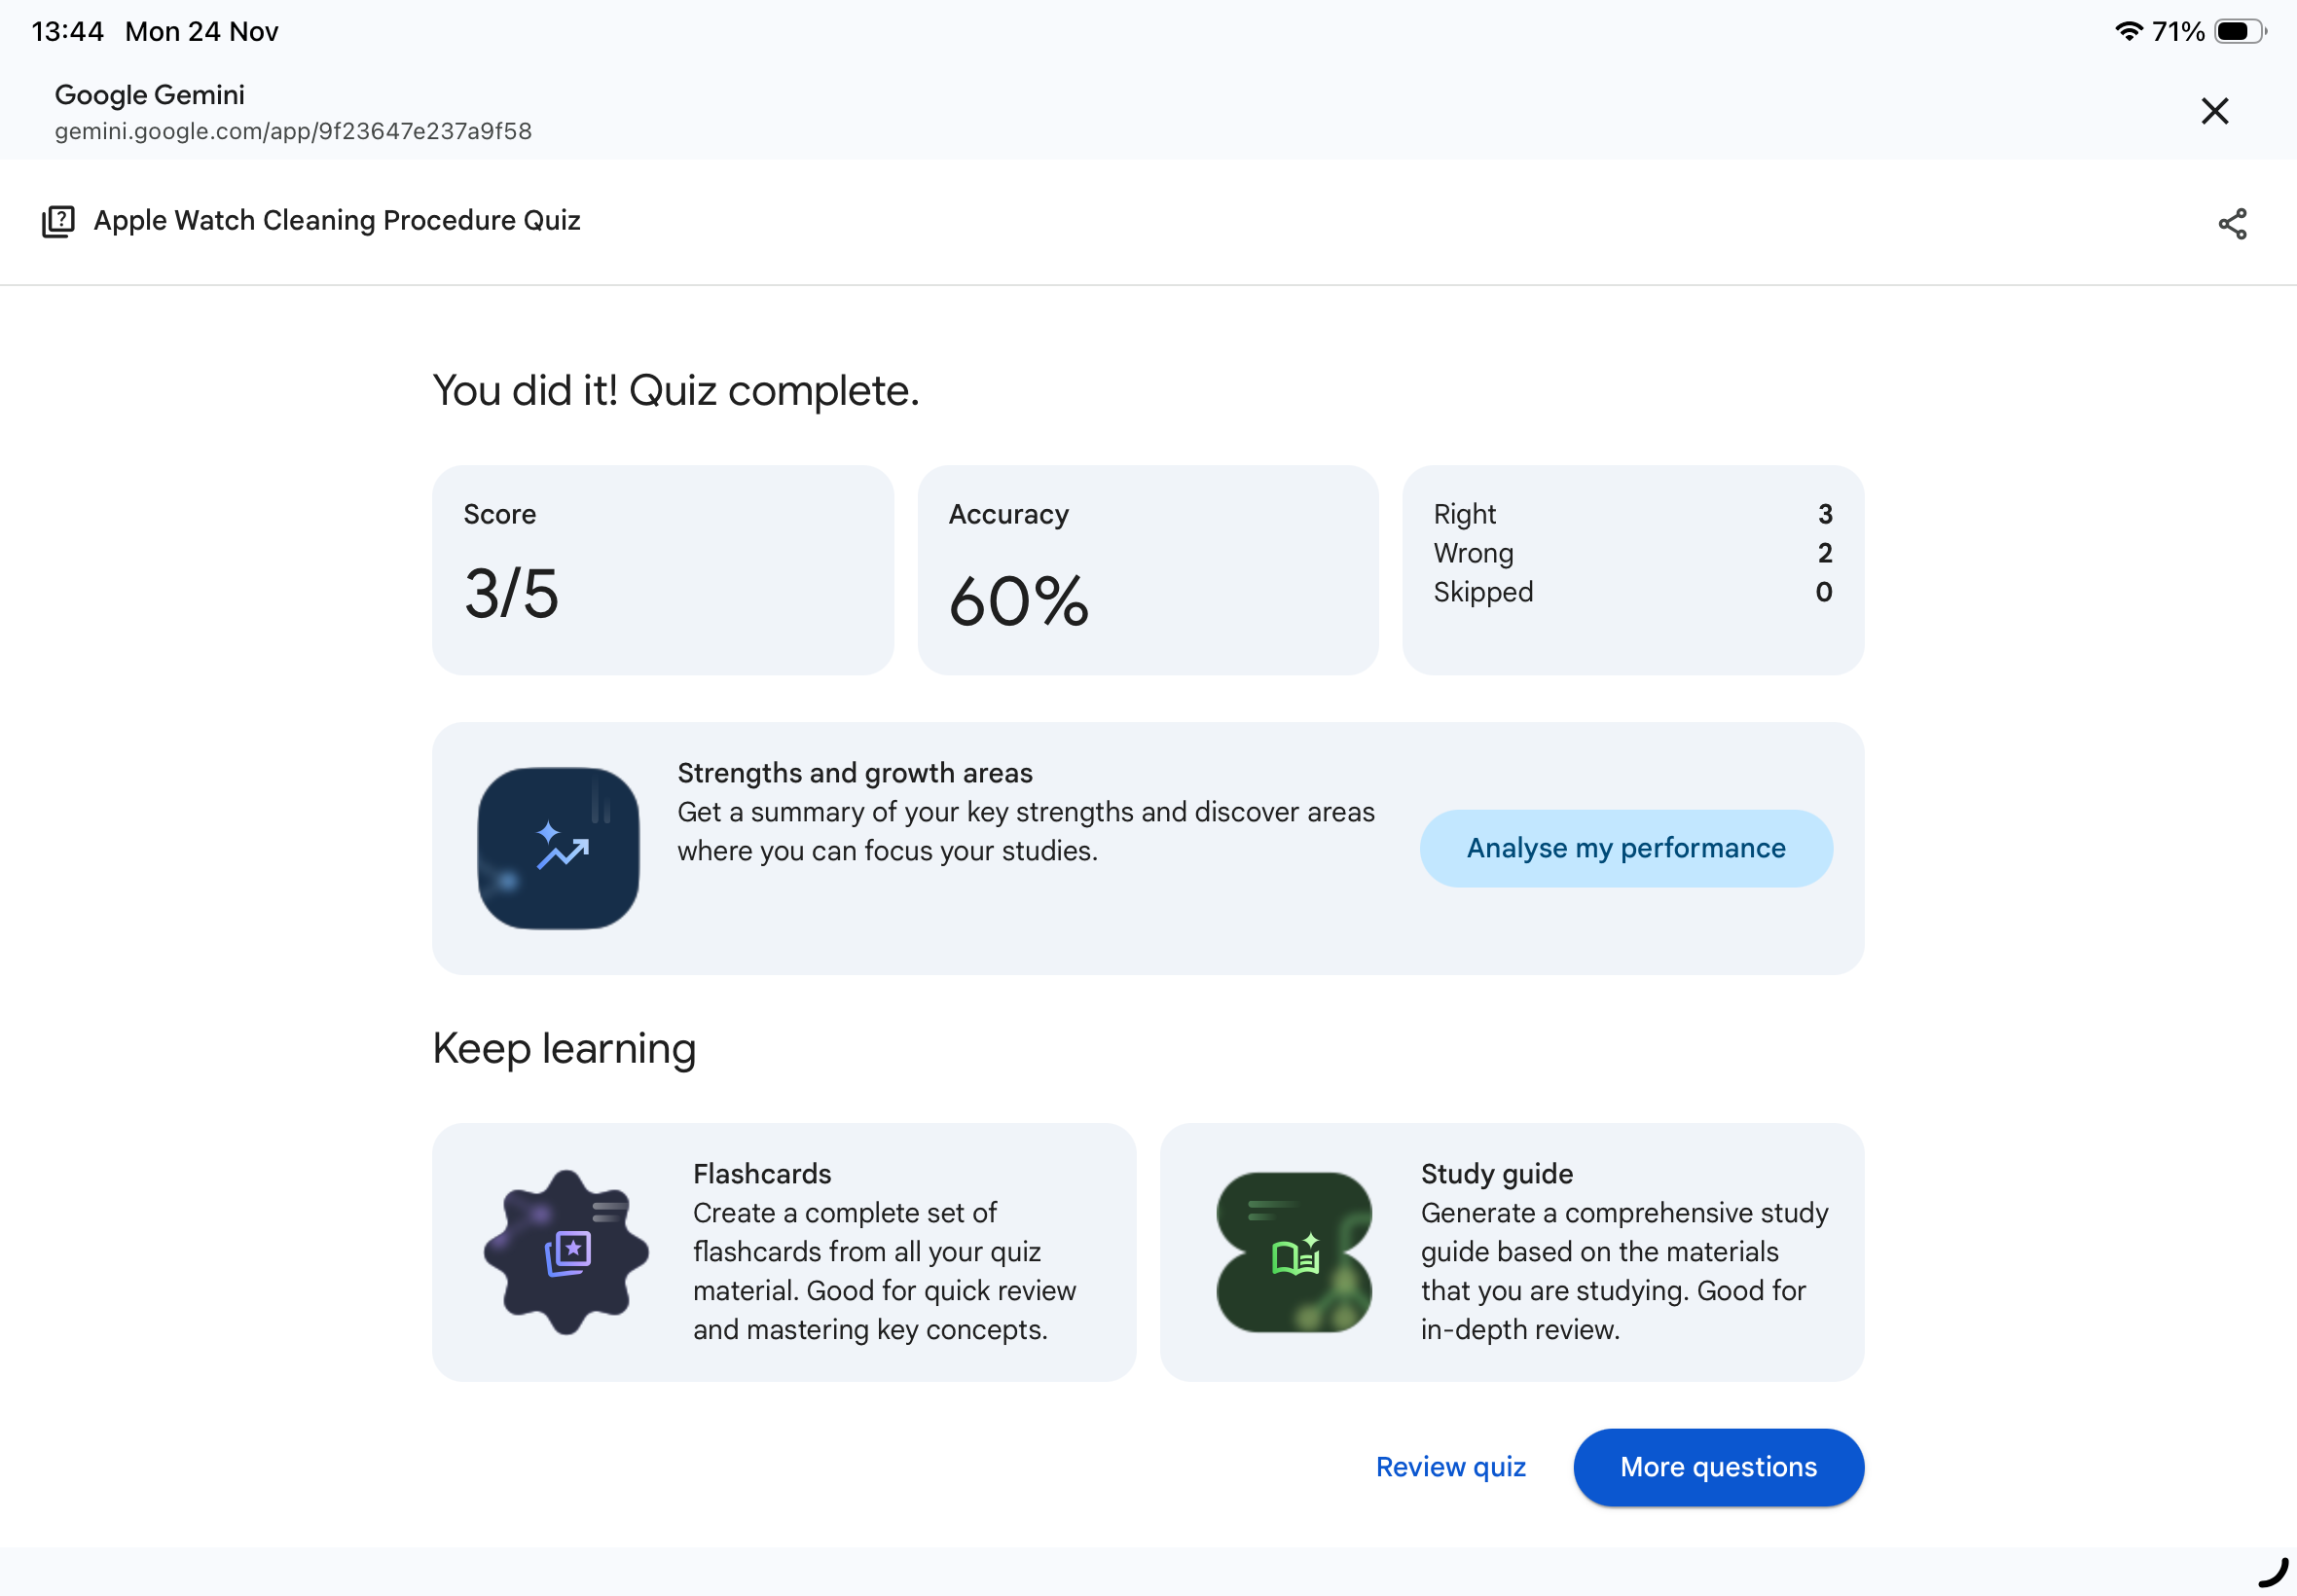Tap the 13:44 clock in status bar
The width and height of the screenshot is (2297, 1596).
67,32
